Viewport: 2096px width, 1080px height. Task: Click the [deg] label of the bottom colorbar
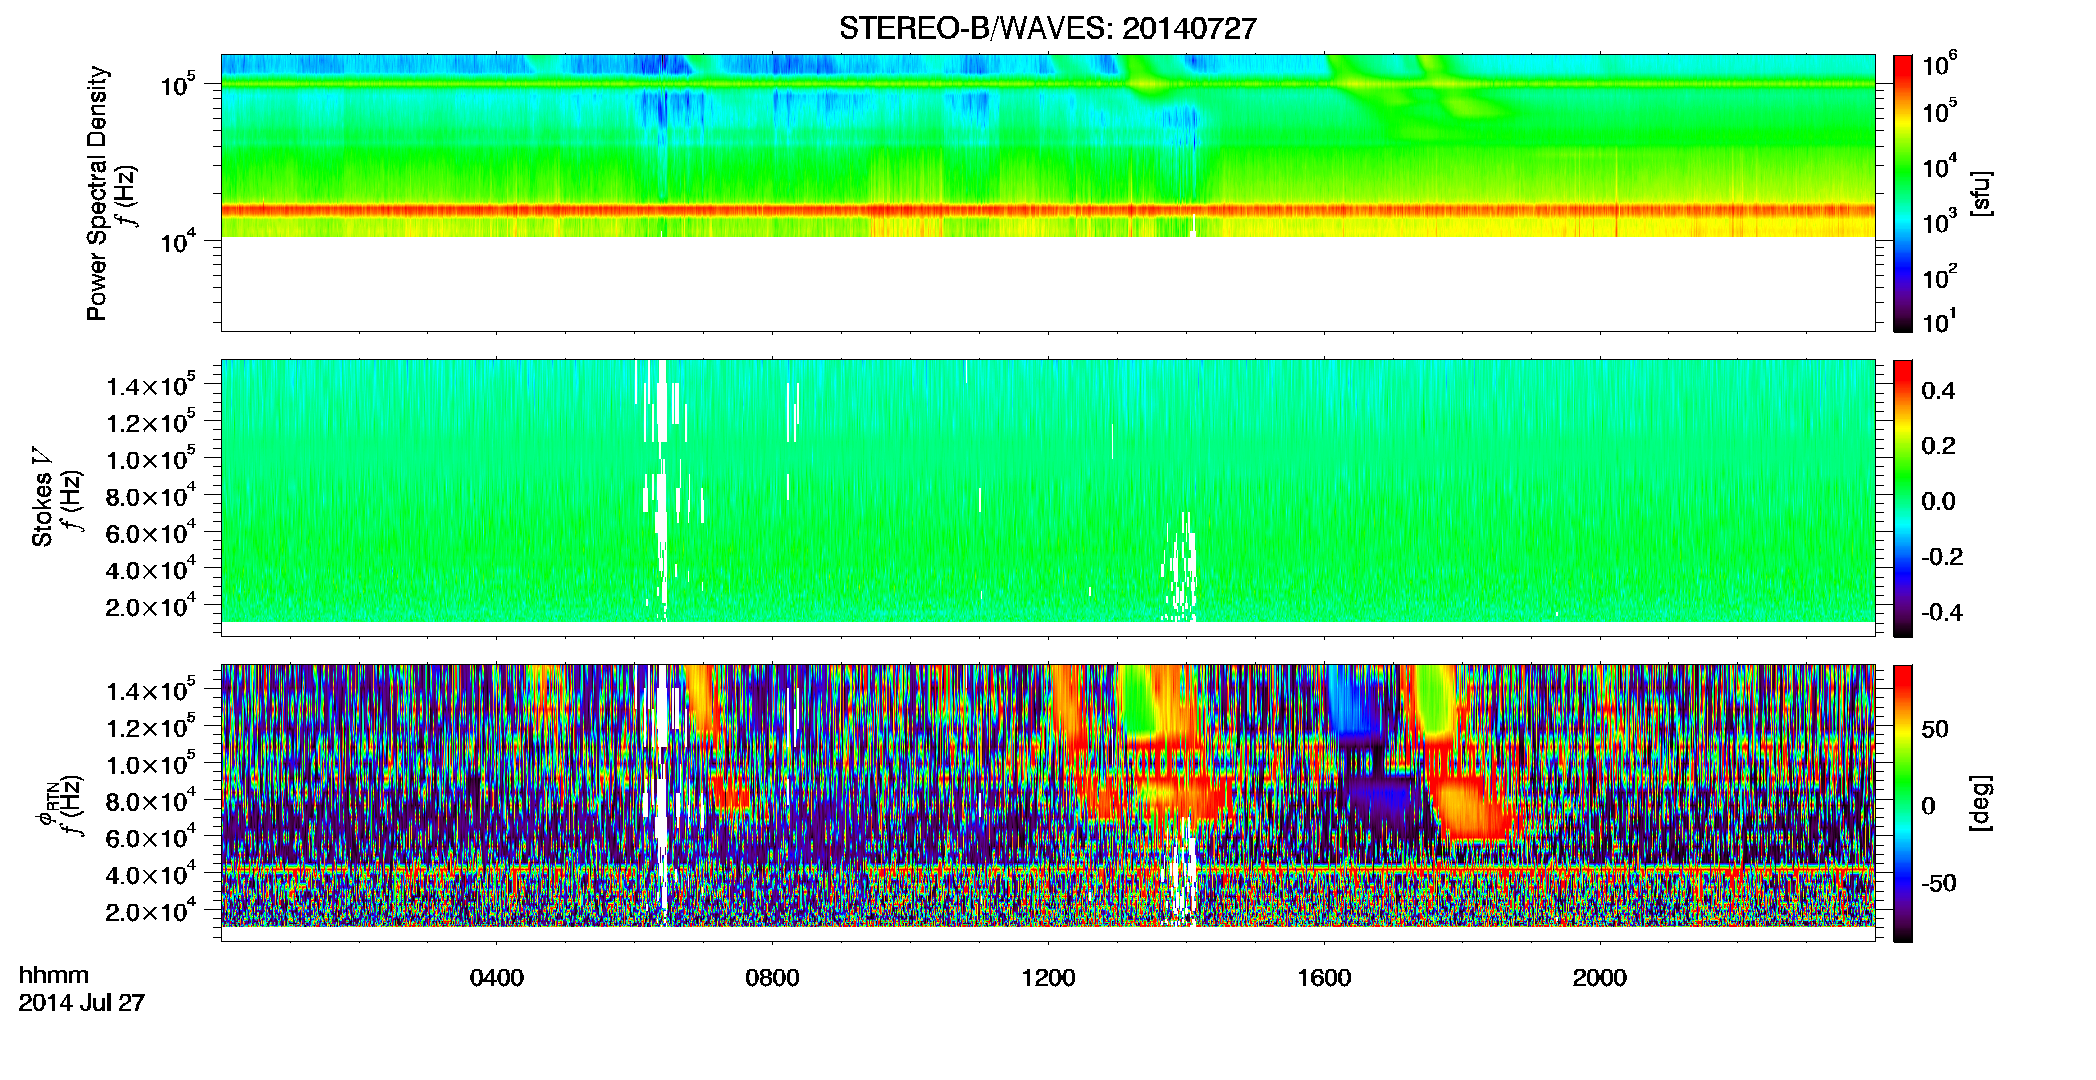(1981, 803)
